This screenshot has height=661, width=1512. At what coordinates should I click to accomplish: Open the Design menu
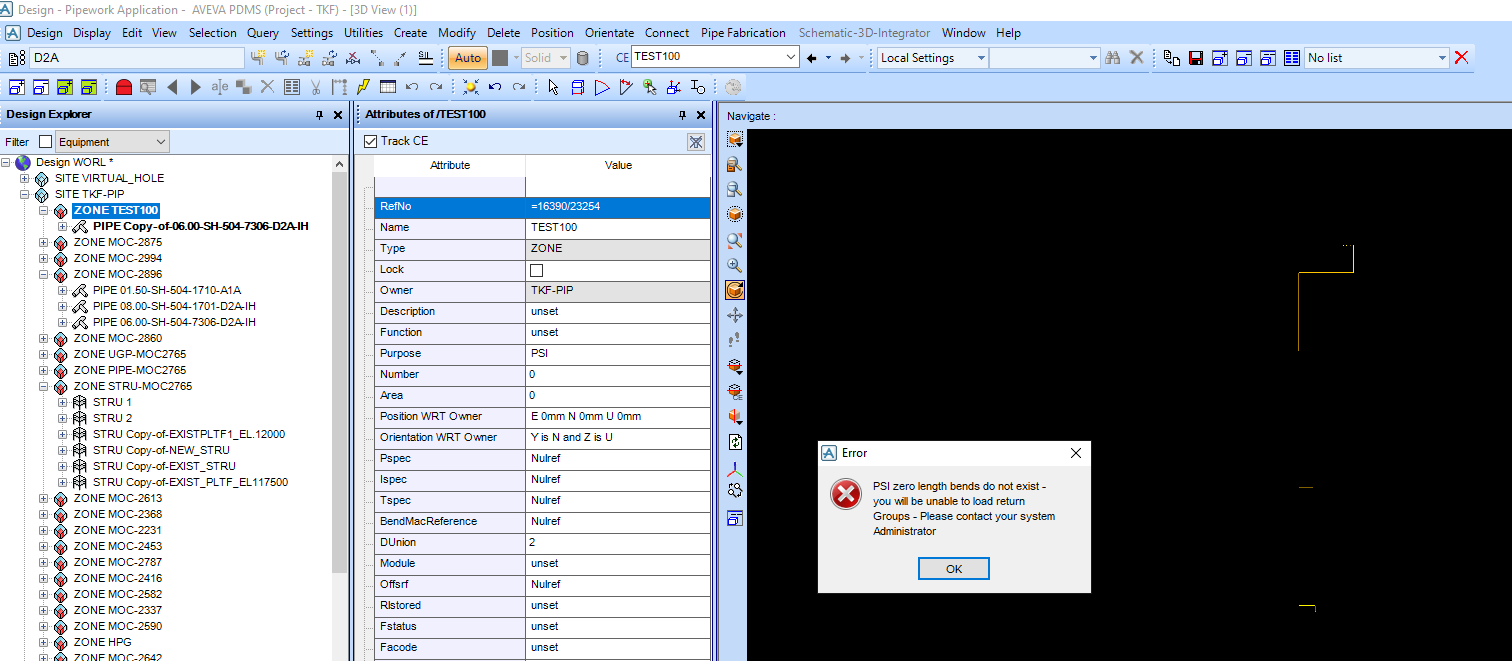click(44, 33)
